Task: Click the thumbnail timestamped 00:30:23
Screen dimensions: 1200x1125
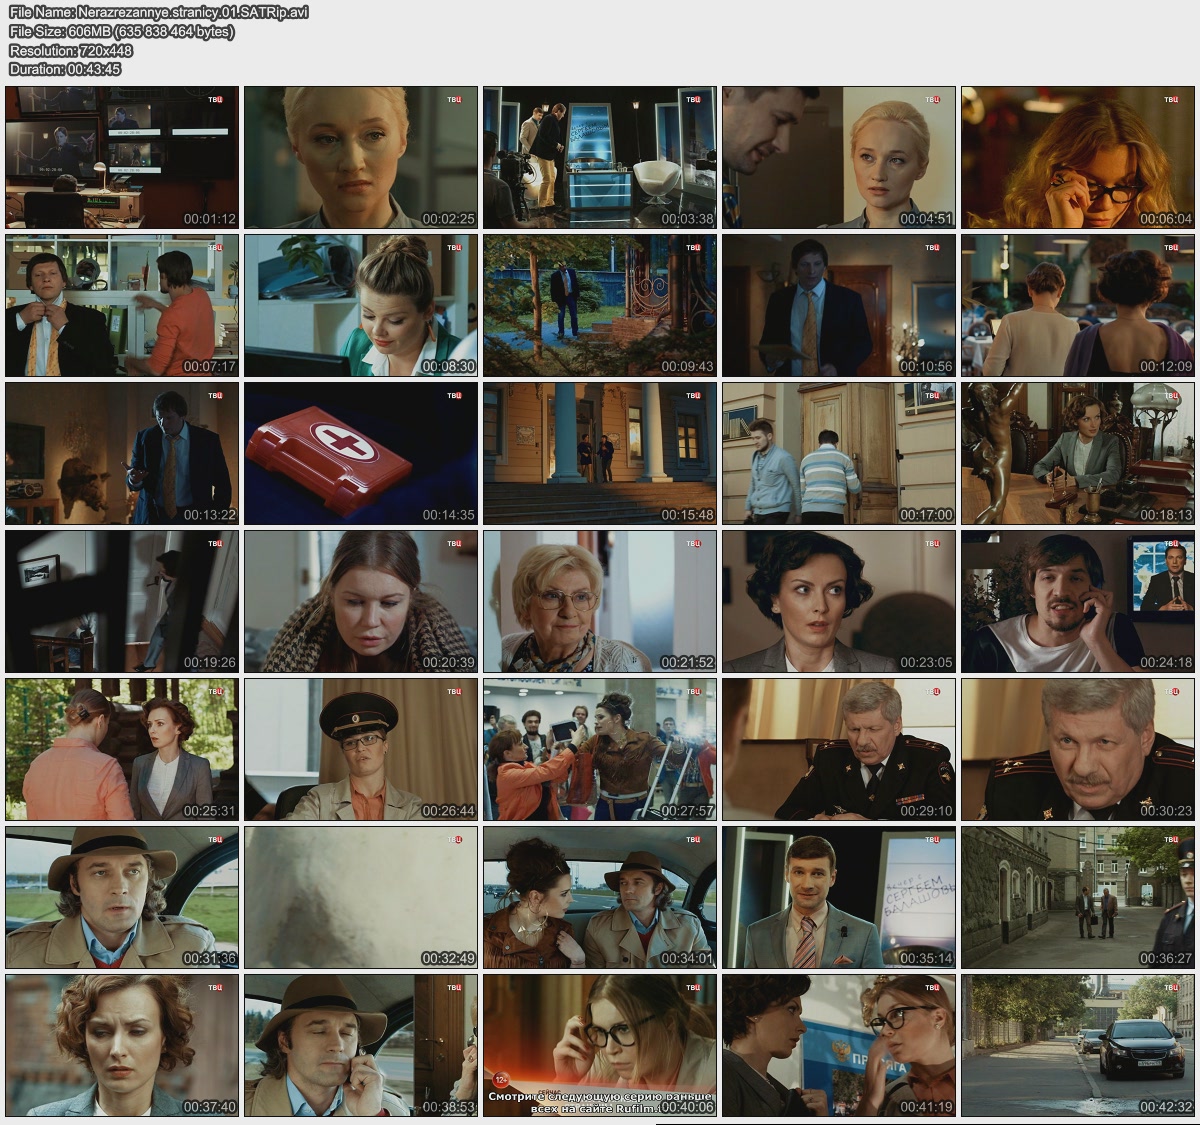Action: [x=1078, y=750]
